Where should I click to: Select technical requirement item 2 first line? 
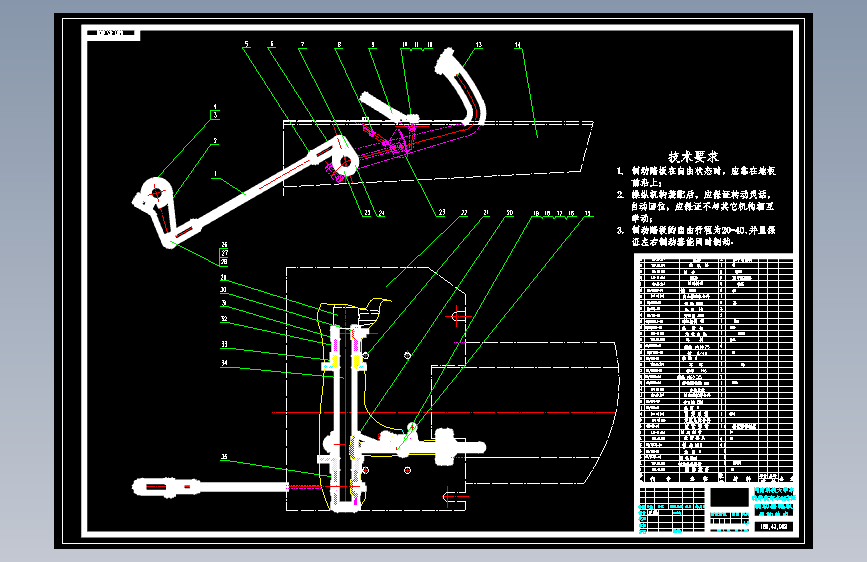(694, 195)
